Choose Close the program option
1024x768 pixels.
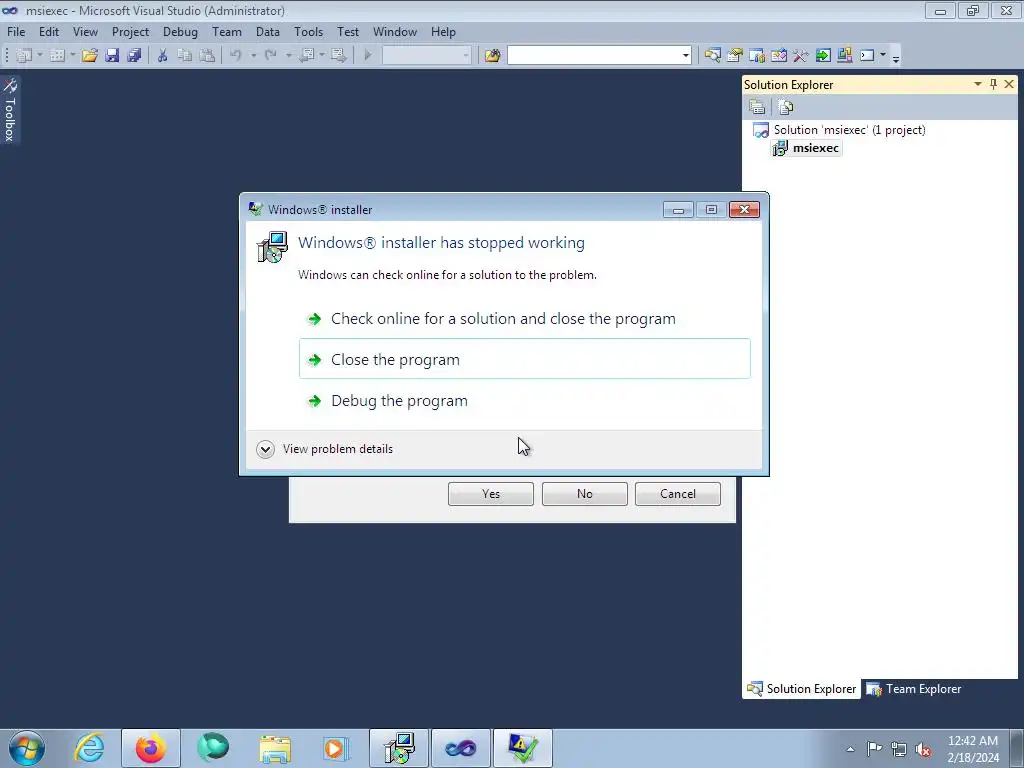pyautogui.click(x=524, y=359)
